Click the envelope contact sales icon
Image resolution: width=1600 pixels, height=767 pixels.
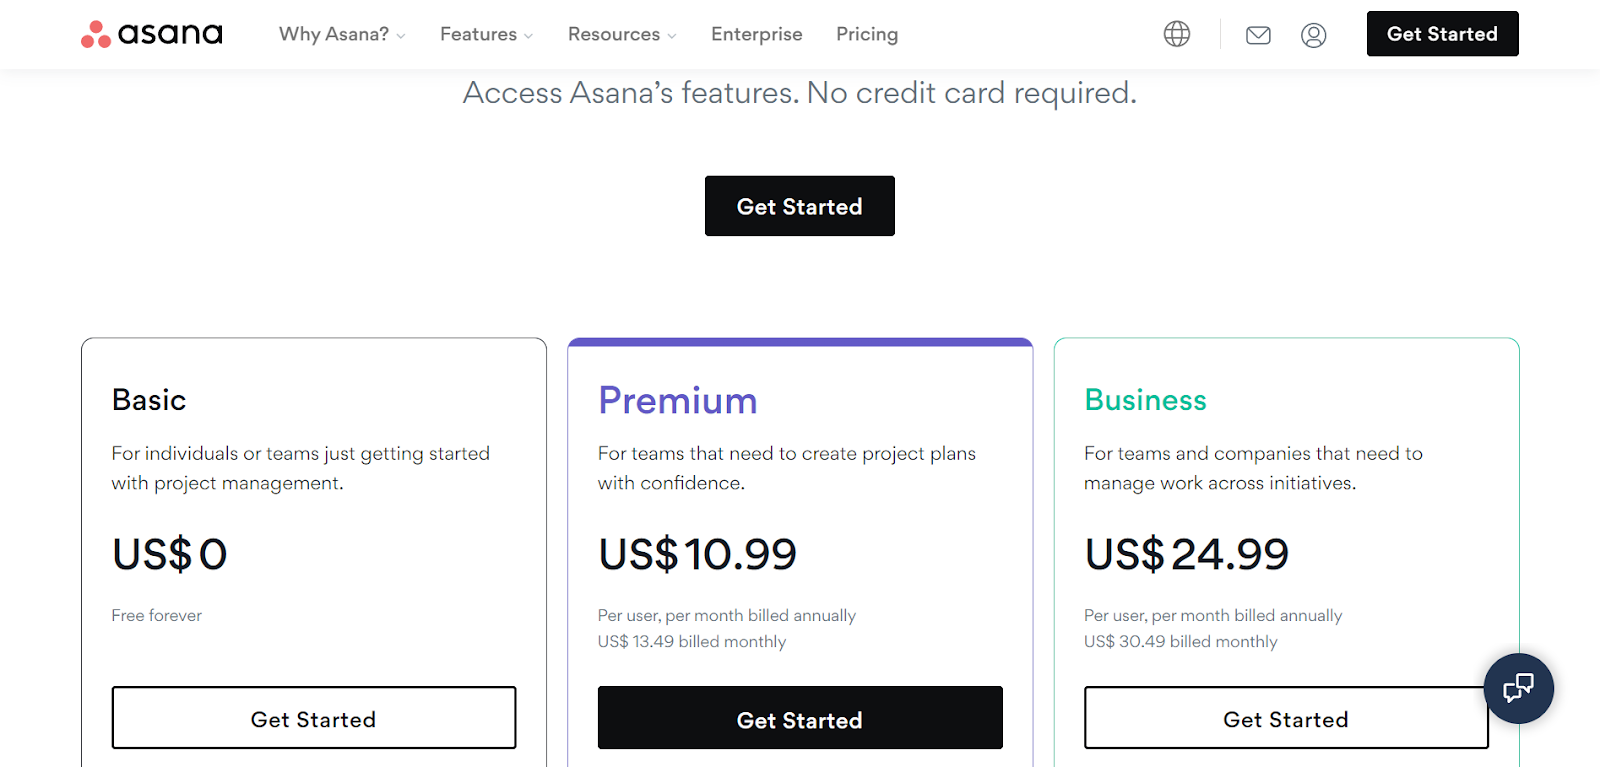click(1258, 35)
